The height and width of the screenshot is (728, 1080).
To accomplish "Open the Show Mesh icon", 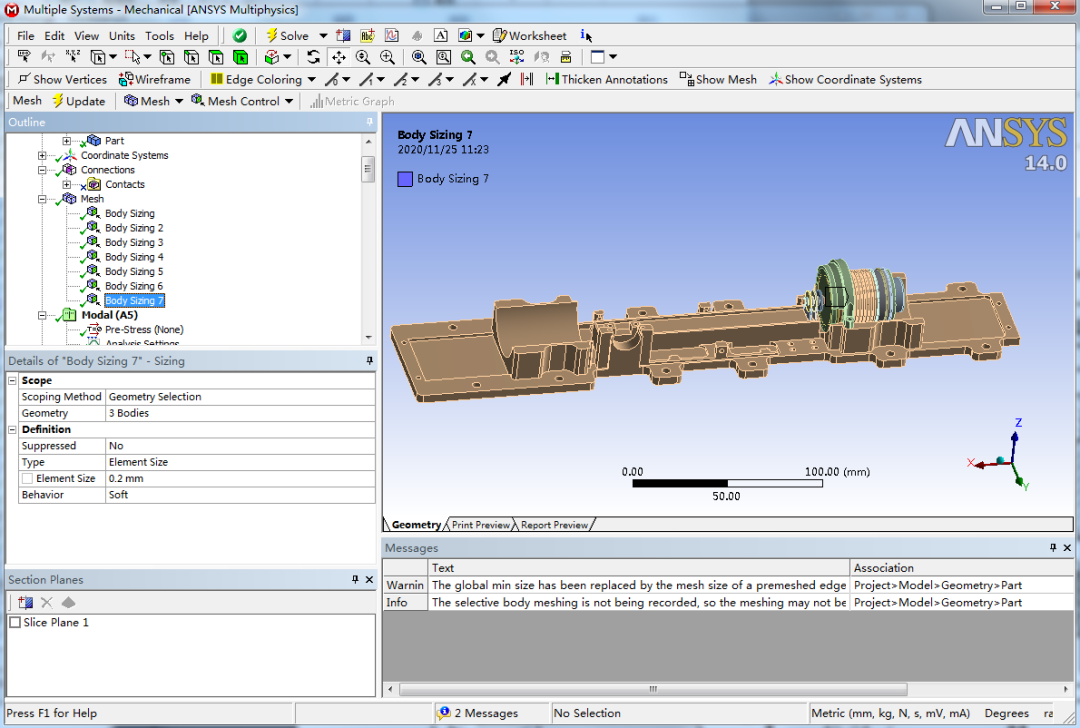I will [718, 79].
